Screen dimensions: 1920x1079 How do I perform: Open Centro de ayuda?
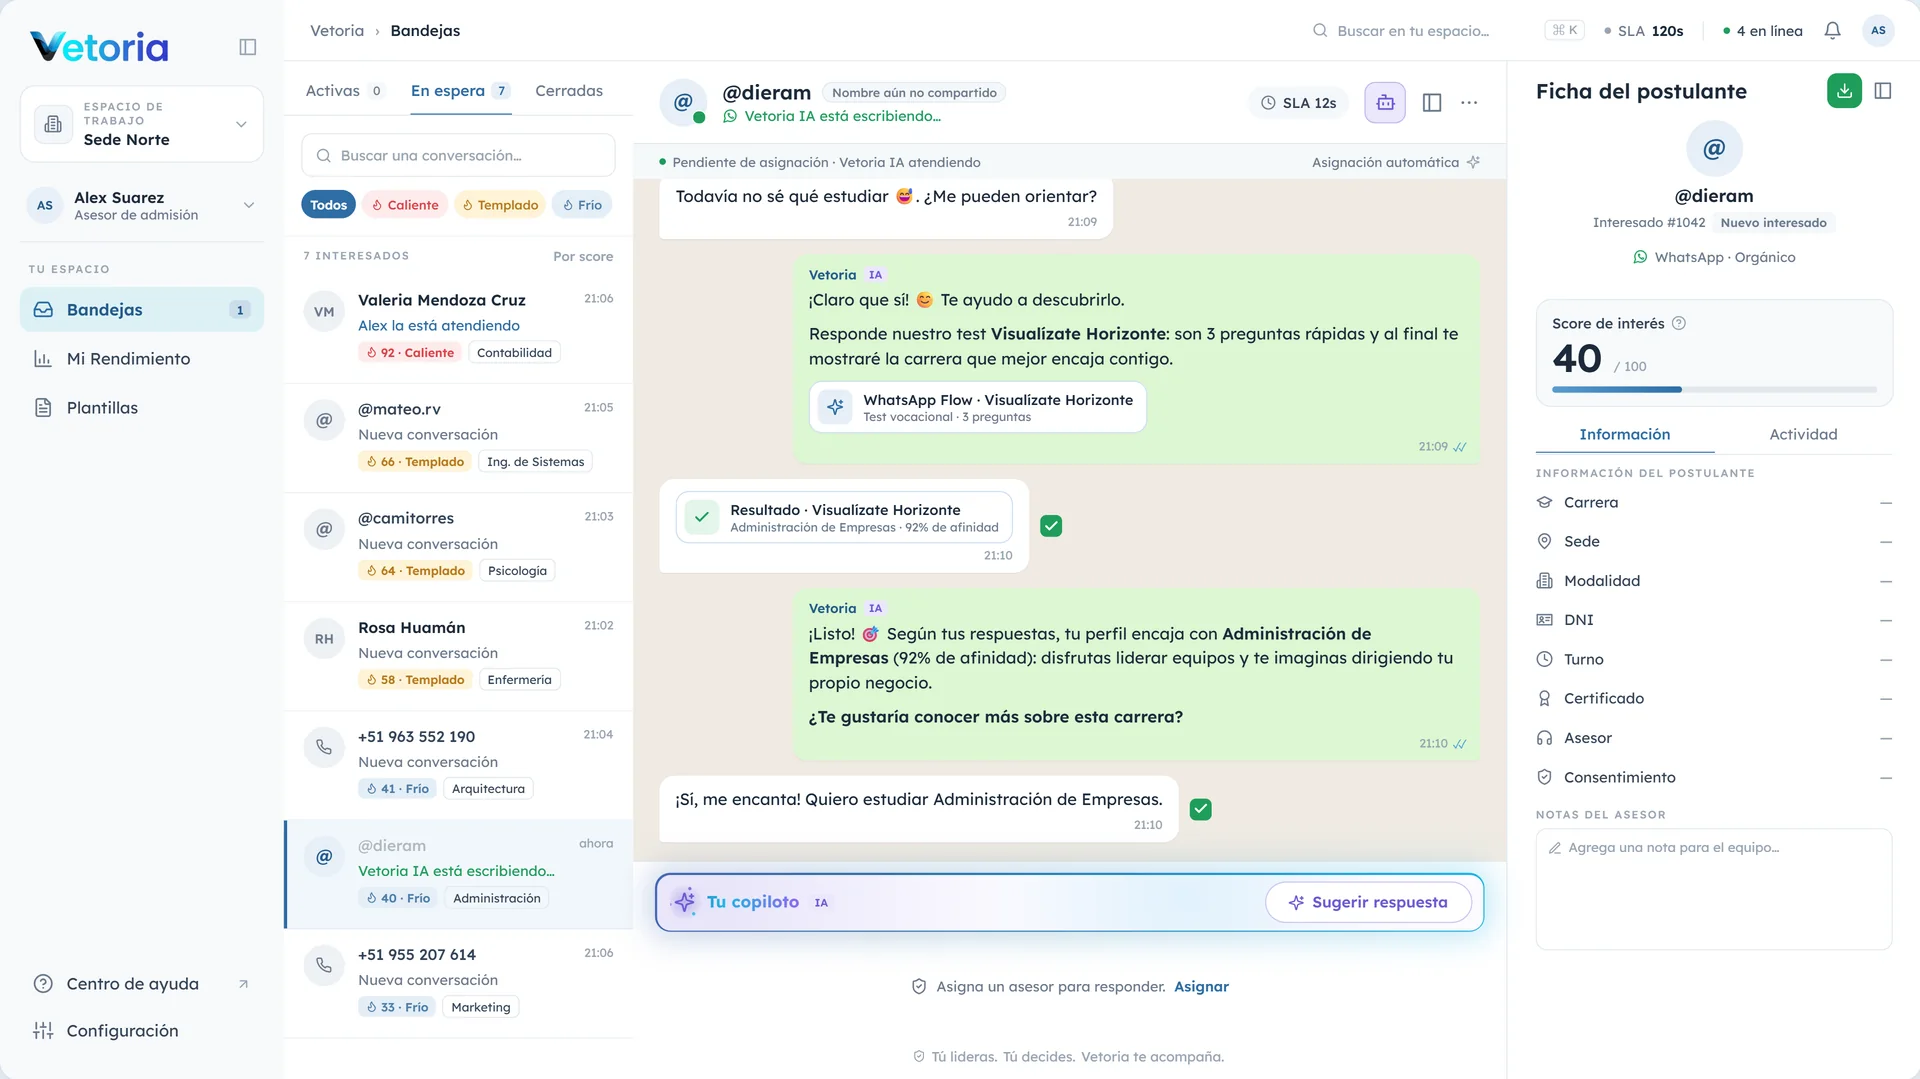142,984
